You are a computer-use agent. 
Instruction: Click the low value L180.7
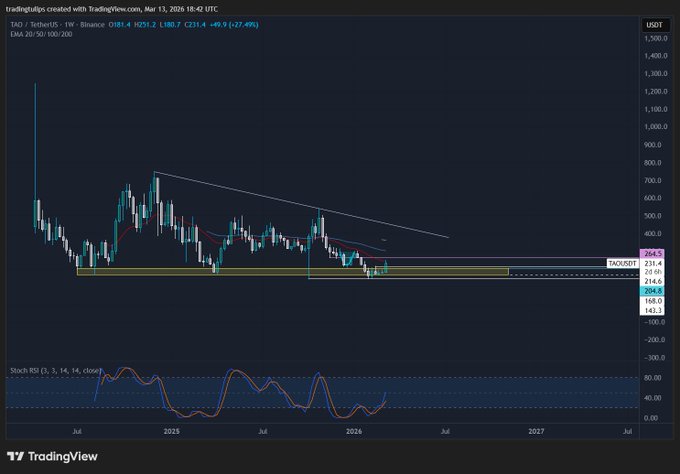coord(170,25)
